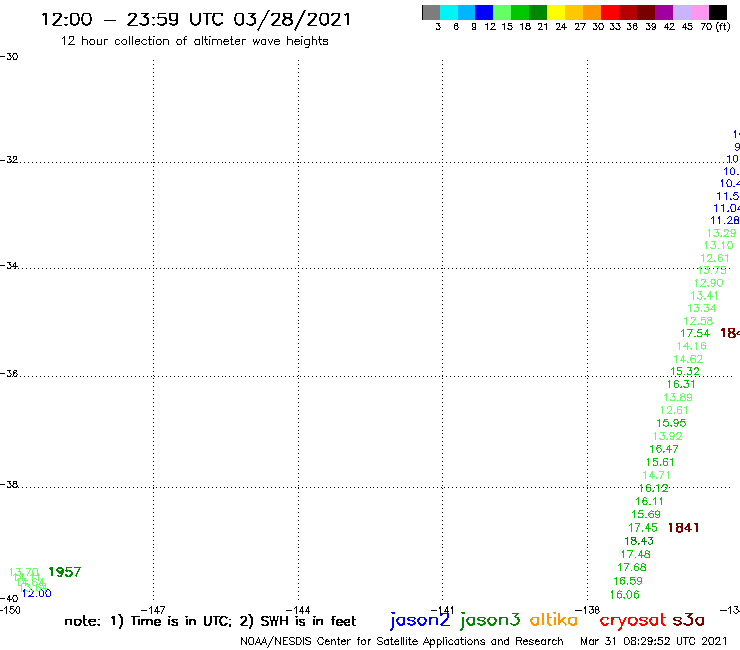
Task: Click the lavender legend swatch
Action: point(681,12)
